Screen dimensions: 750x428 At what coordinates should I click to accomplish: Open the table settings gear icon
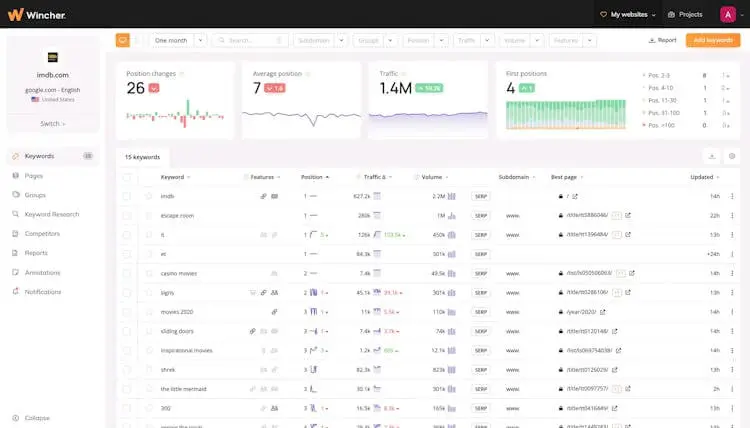tap(732, 156)
